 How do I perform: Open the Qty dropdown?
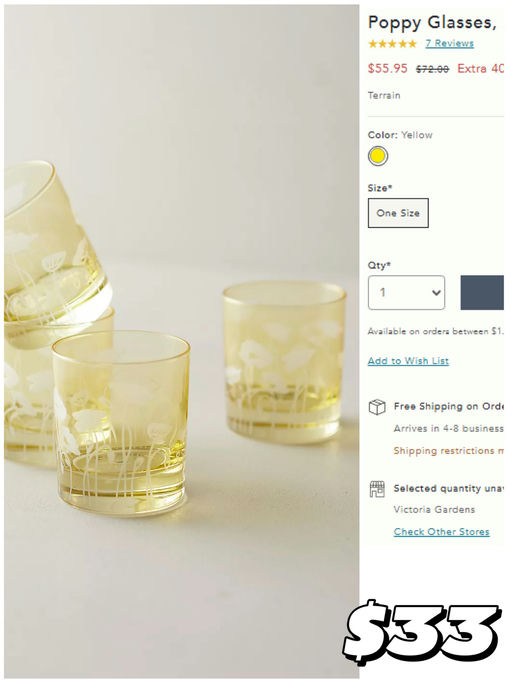coord(407,292)
